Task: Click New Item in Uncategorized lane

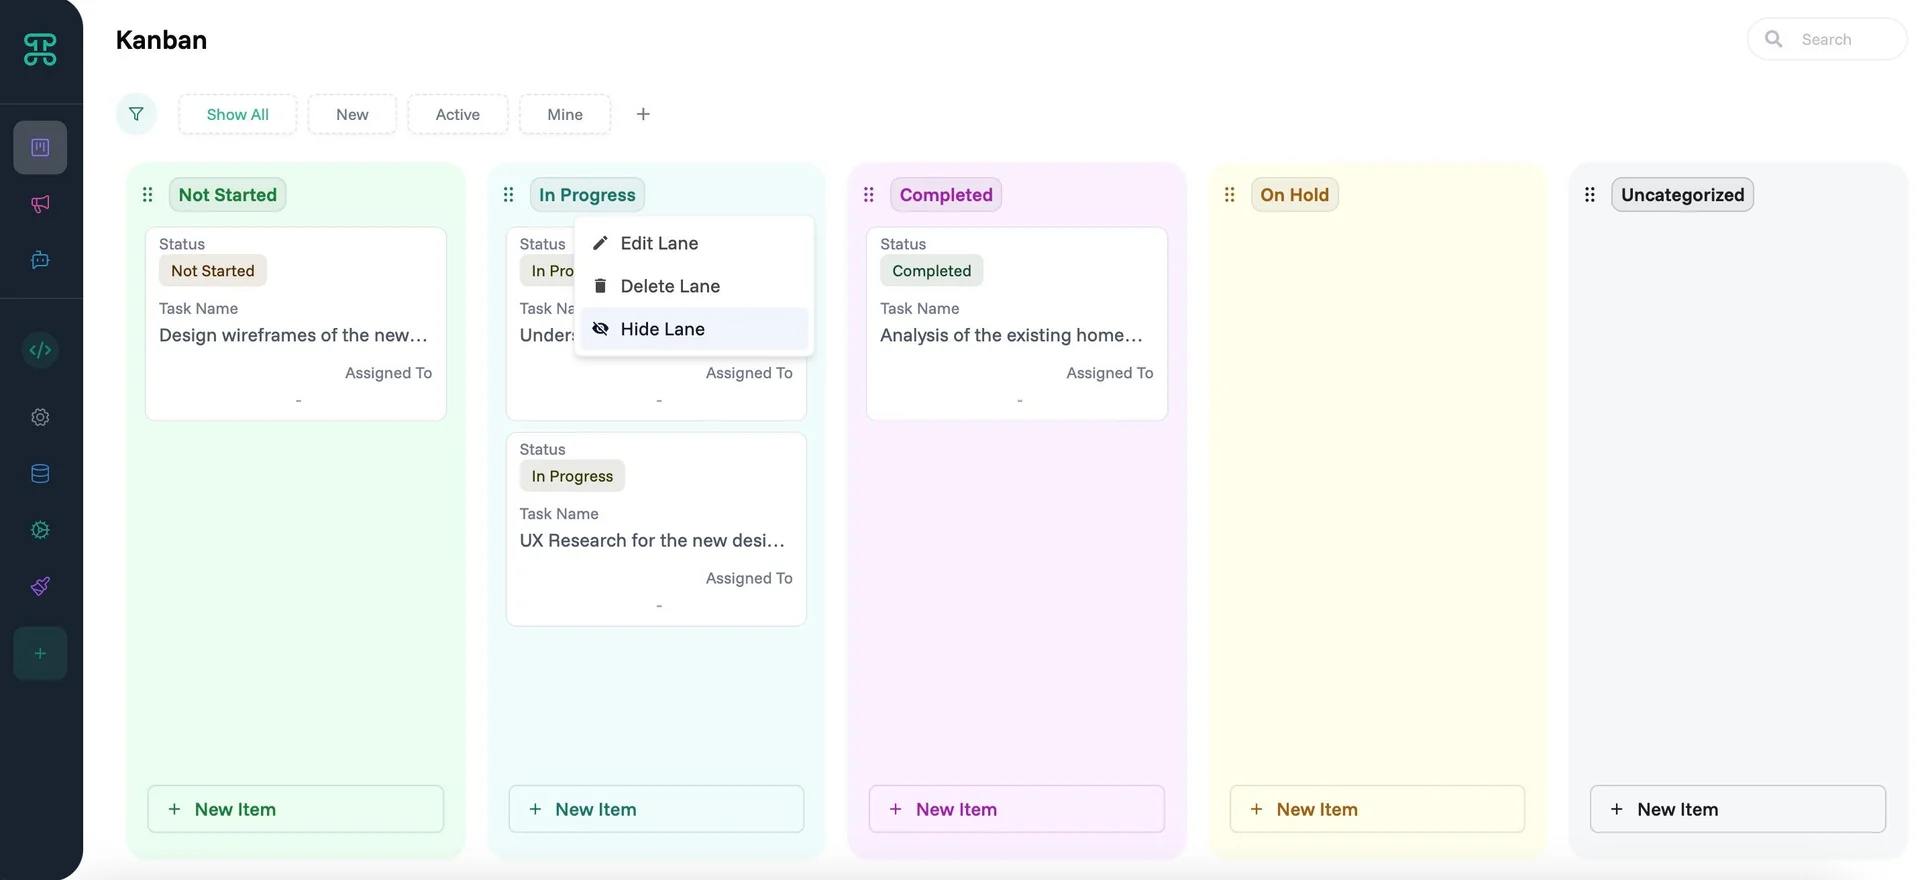Action: point(1737,809)
